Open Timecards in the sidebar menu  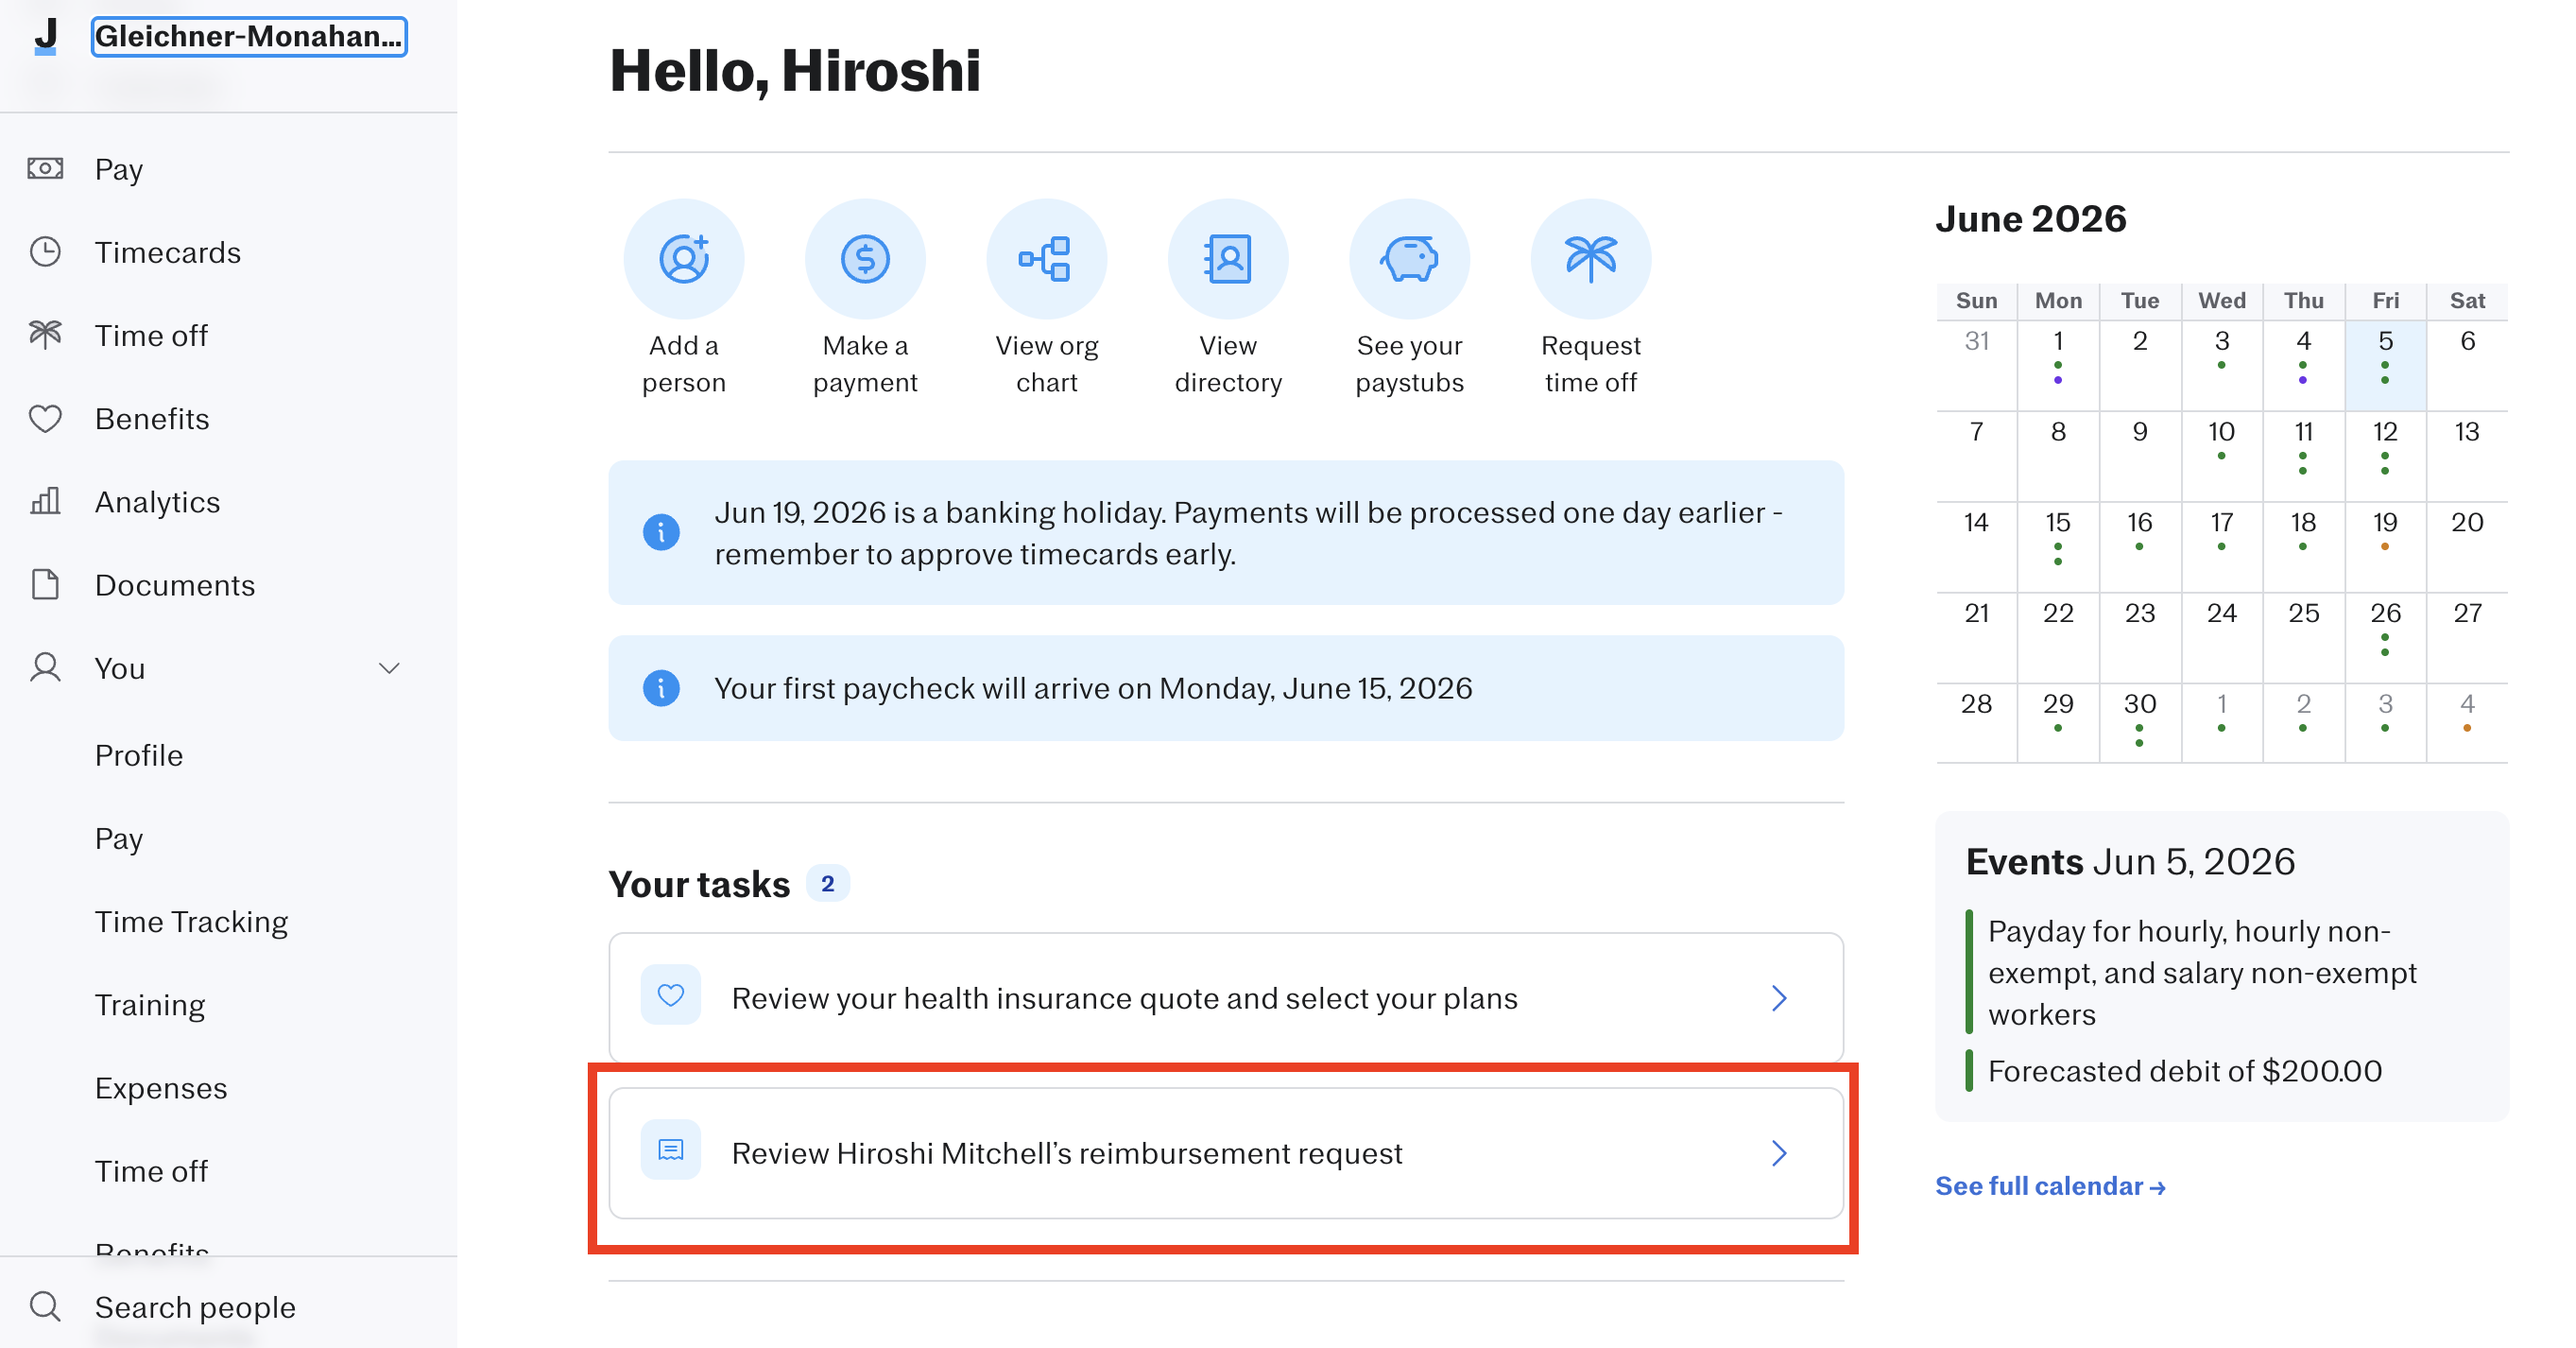click(x=168, y=252)
